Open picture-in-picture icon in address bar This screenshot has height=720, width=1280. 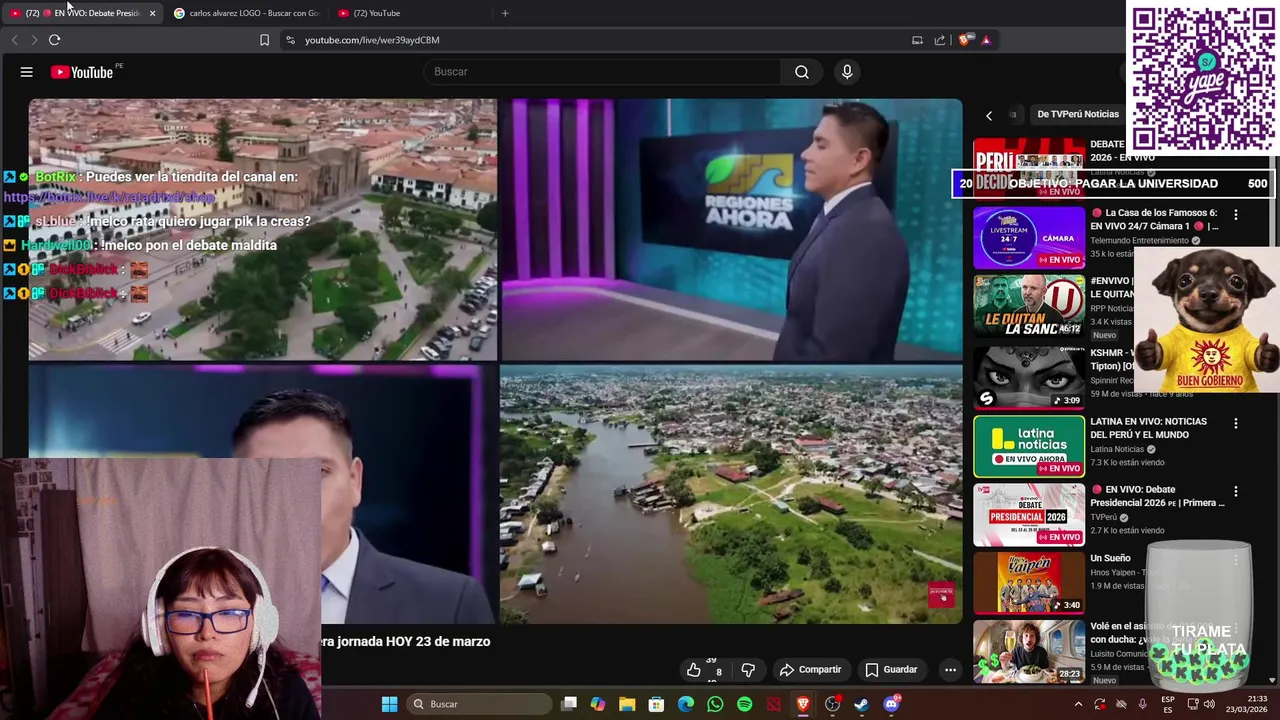pyautogui.click(x=917, y=40)
